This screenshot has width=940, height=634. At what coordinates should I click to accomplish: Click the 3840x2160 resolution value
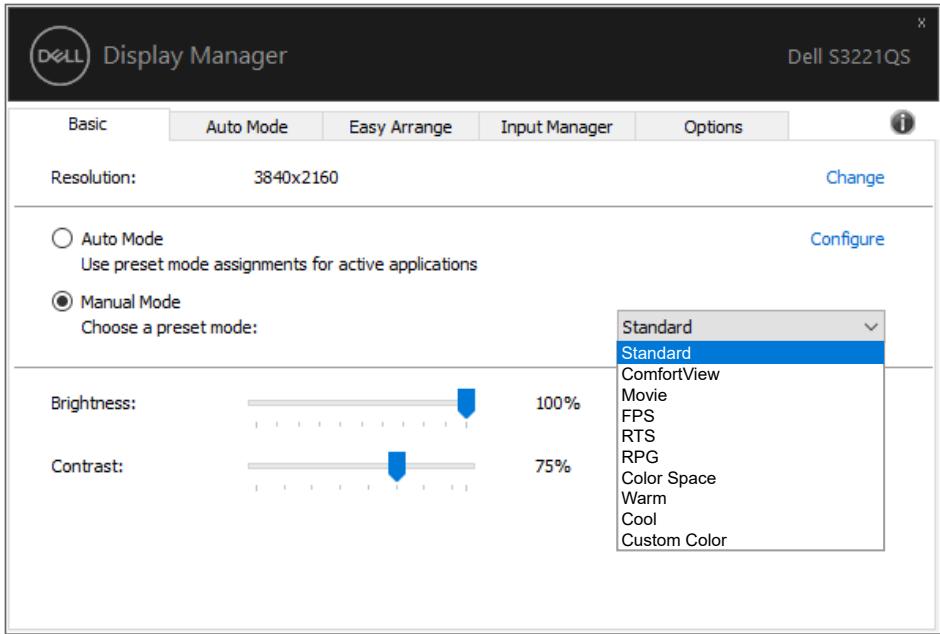(296, 177)
